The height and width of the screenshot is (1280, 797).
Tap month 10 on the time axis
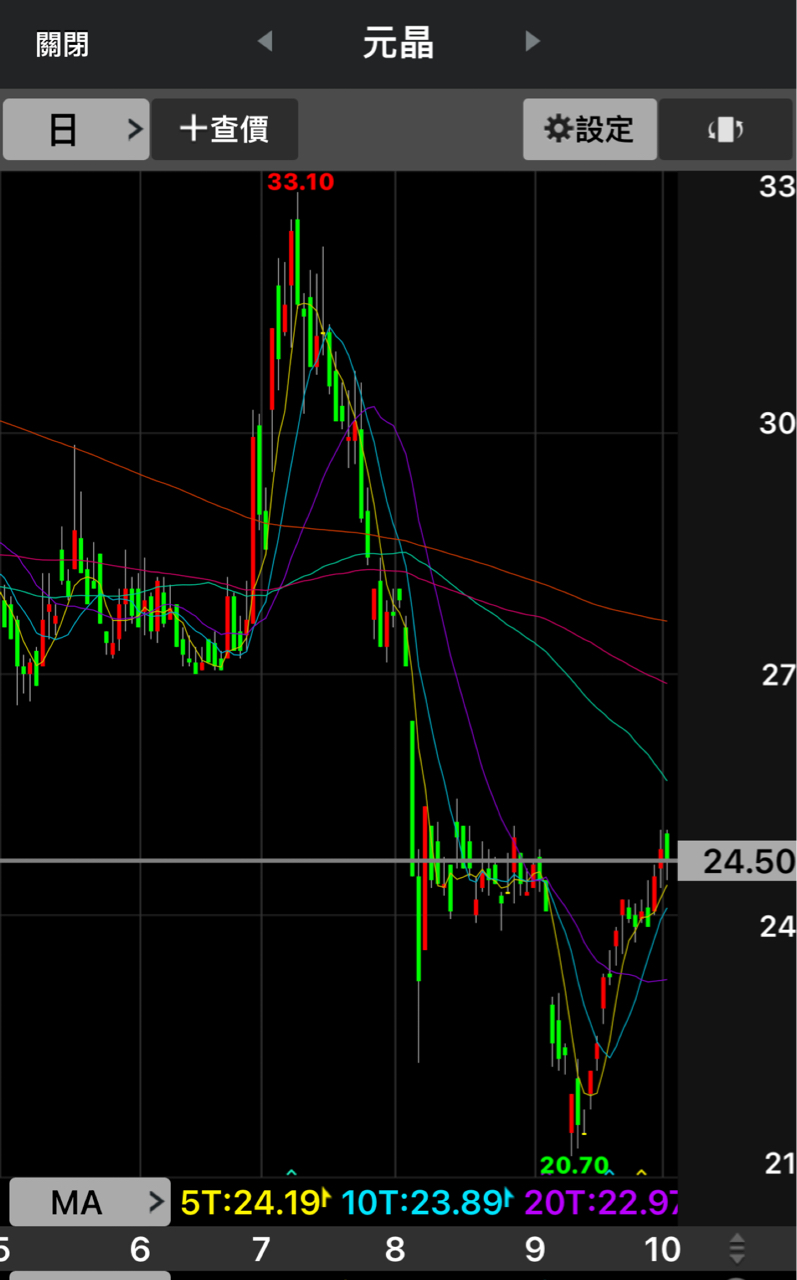662,1249
